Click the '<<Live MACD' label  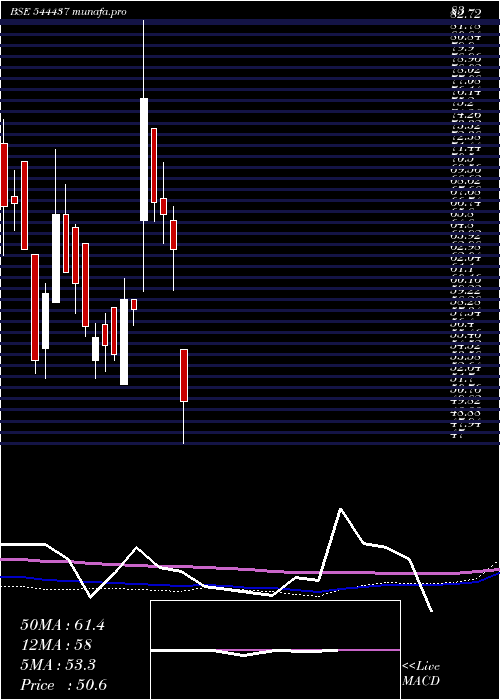pyautogui.click(x=421, y=674)
